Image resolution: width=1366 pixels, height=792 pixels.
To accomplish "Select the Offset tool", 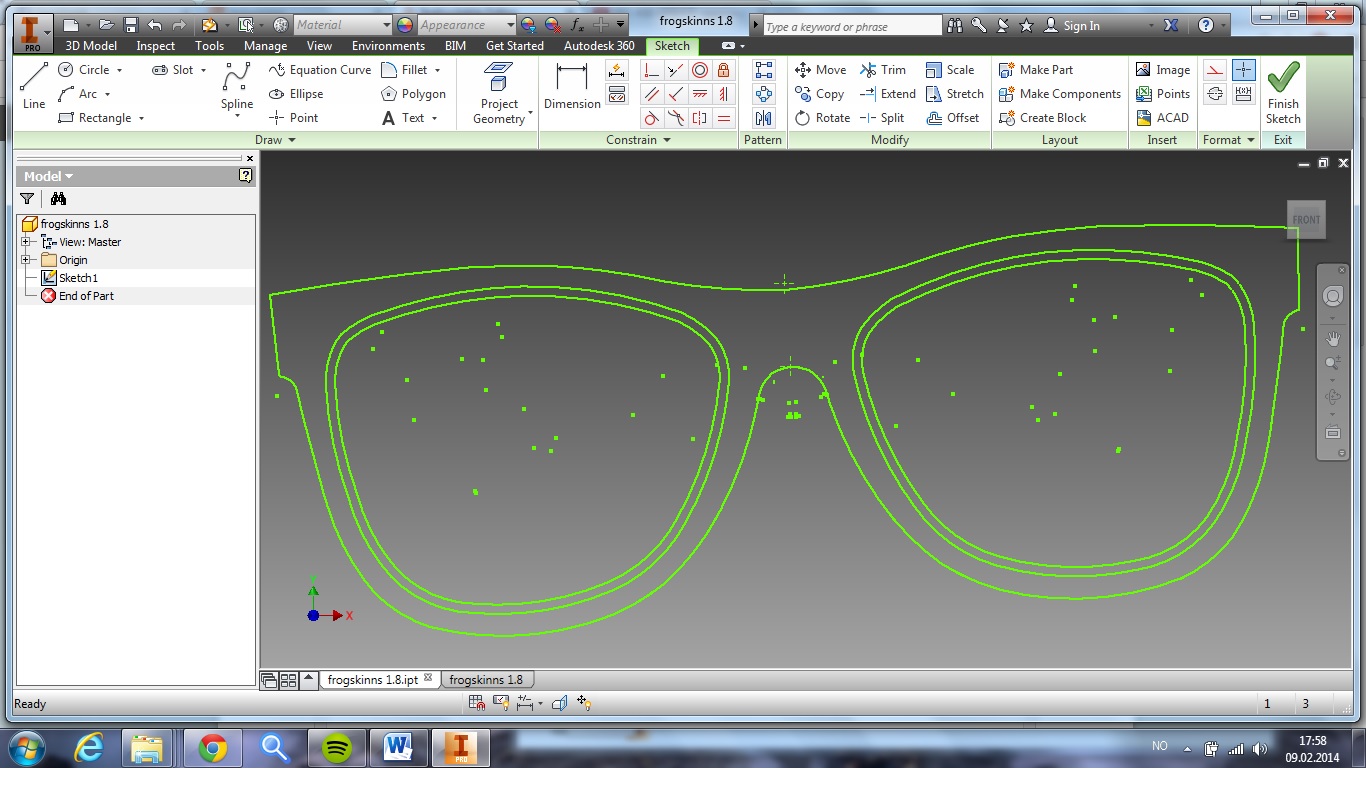I will pyautogui.click(x=953, y=118).
